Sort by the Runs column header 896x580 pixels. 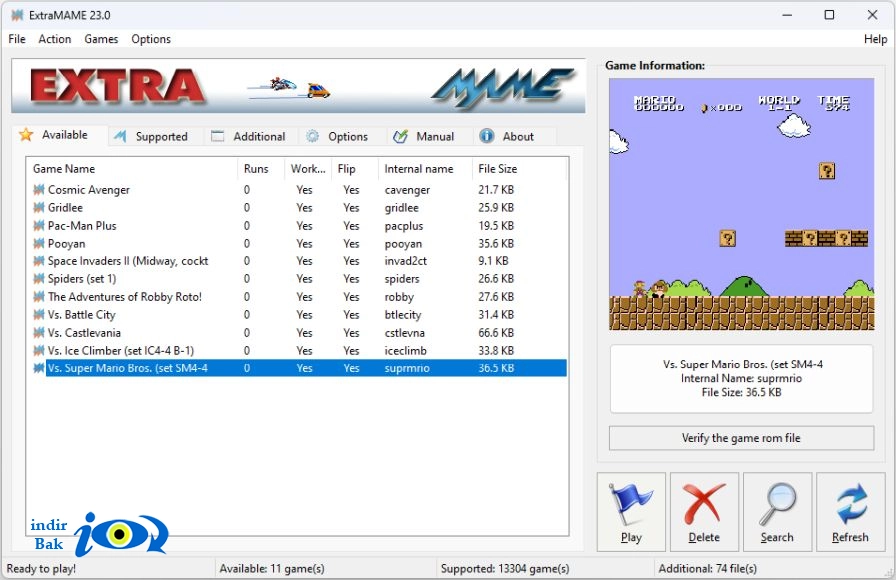[x=261, y=169]
